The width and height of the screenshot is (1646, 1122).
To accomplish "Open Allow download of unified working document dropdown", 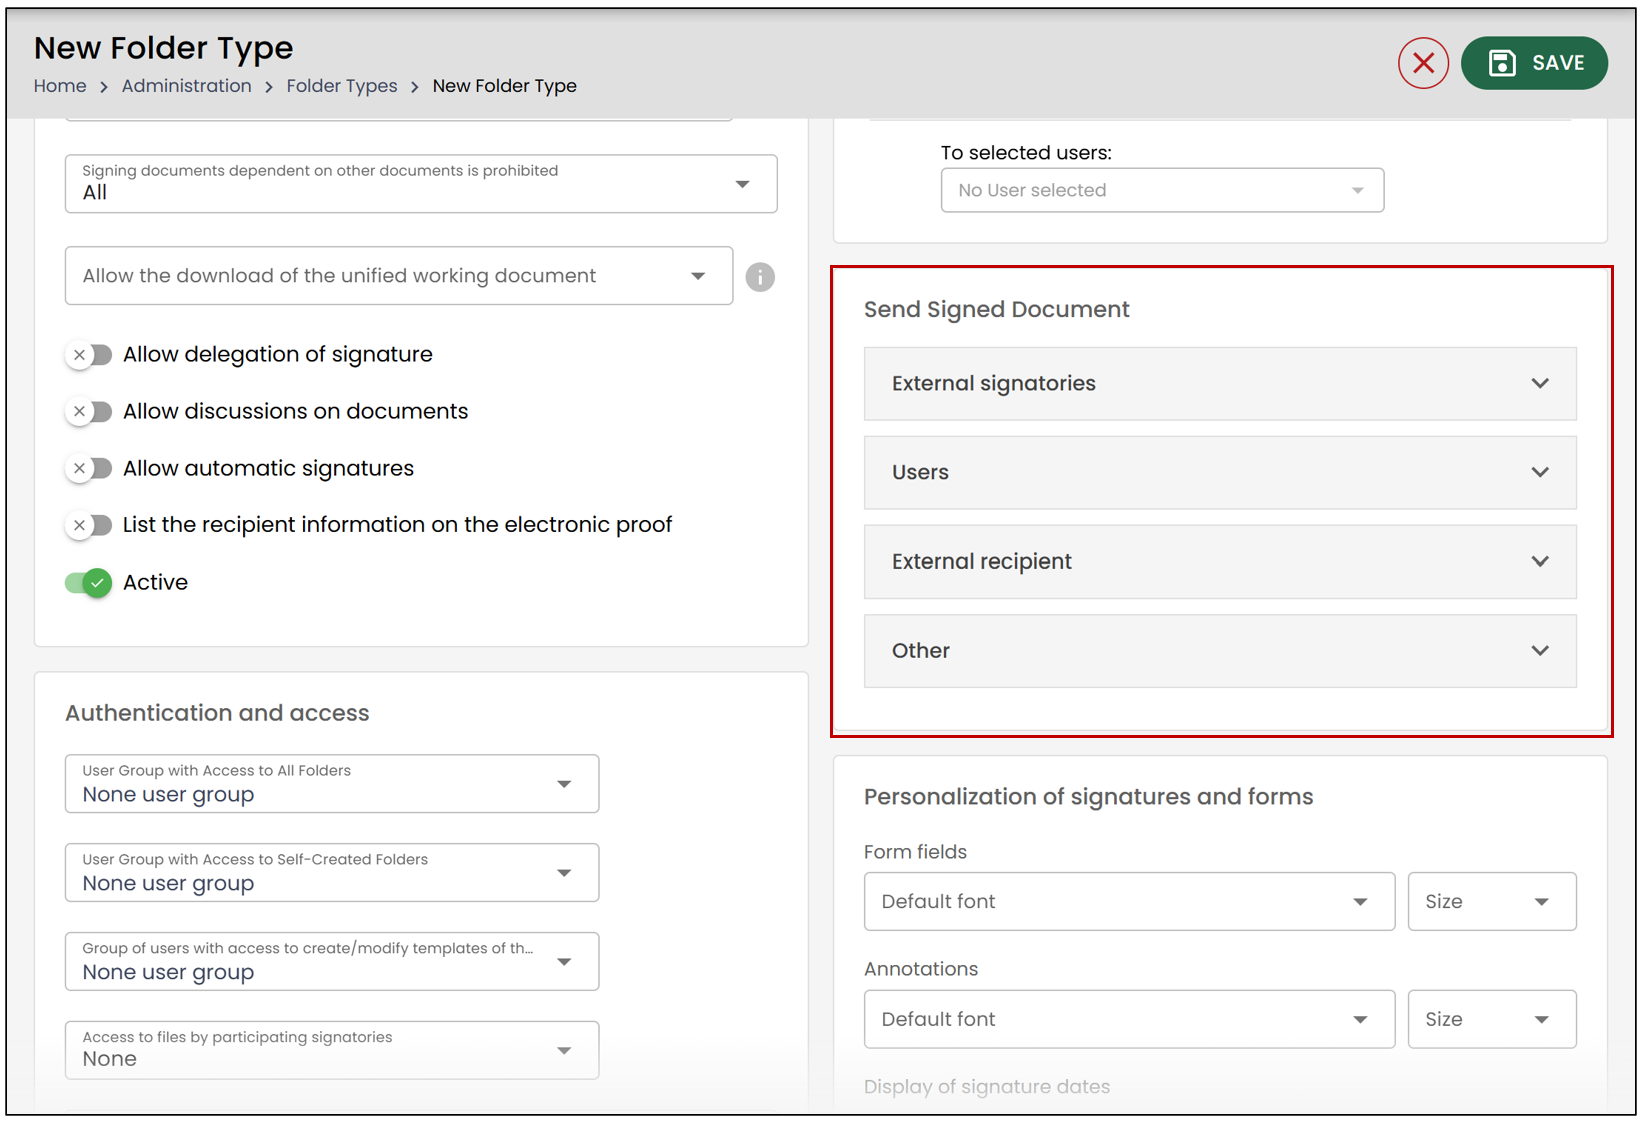I will [399, 276].
